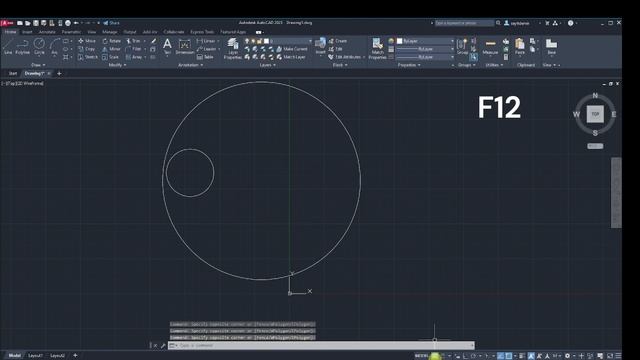Image resolution: width=640 pixels, height=360 pixels.
Task: Open the Insert ribbon tab
Action: point(27,31)
